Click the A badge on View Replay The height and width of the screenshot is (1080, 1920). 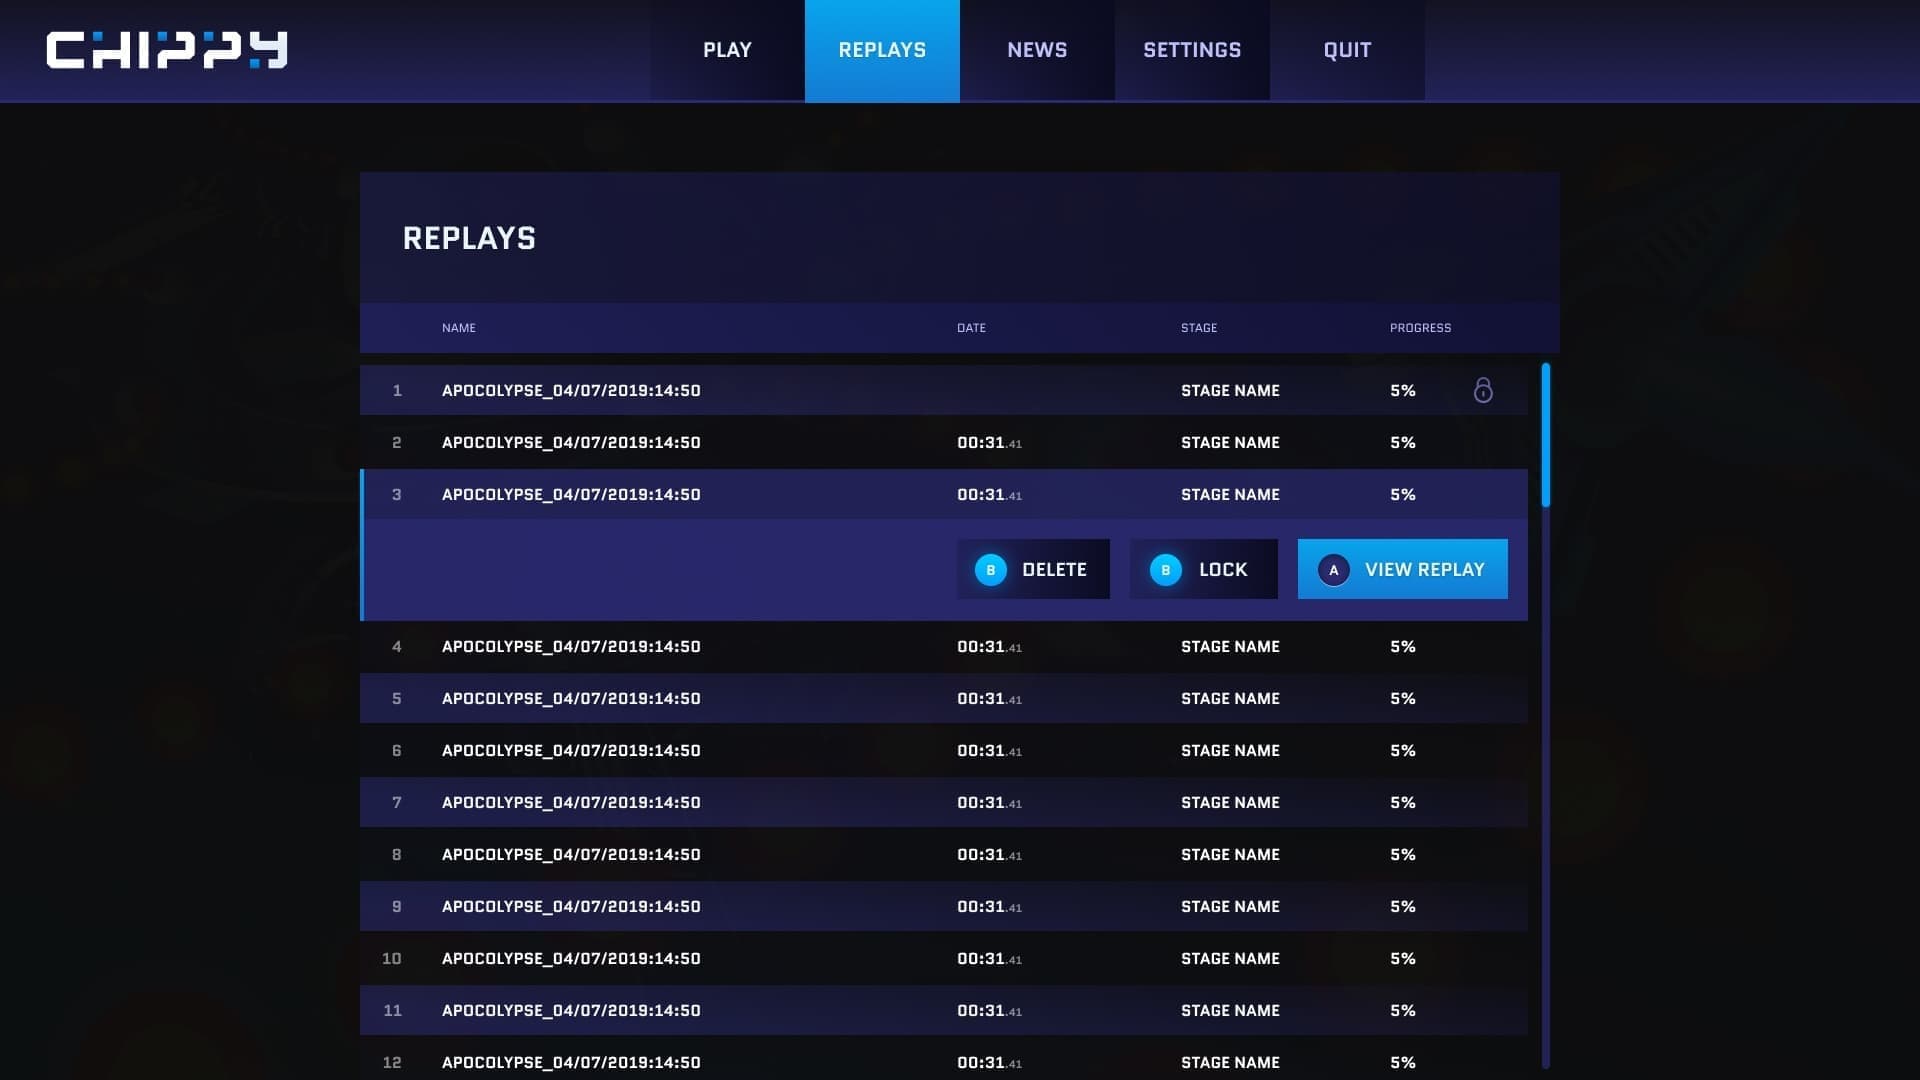1334,569
